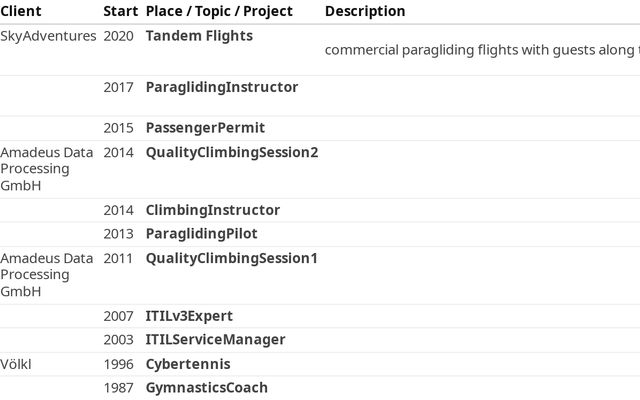The width and height of the screenshot is (640, 400).
Task: Open the ITILv3Expert entry
Action: pyautogui.click(x=189, y=316)
